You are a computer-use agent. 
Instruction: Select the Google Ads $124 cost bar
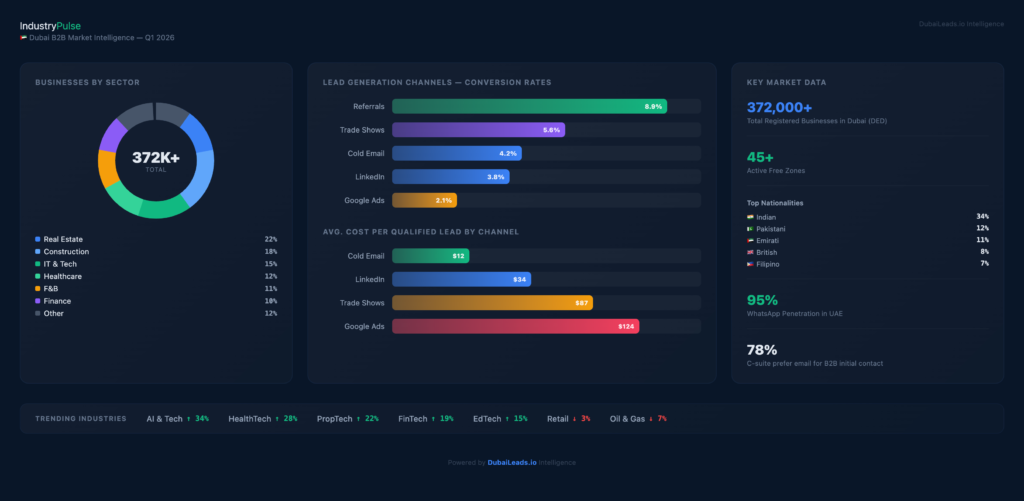[515, 326]
